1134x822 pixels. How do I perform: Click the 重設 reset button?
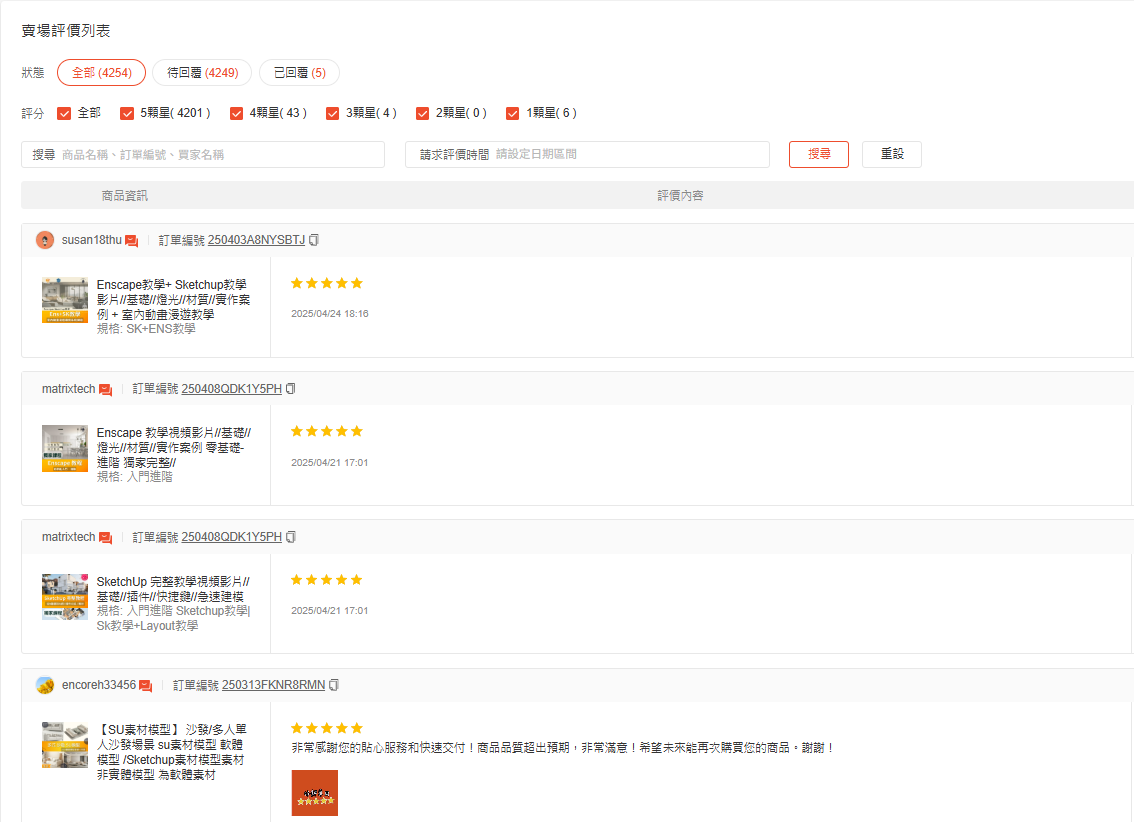tap(891, 154)
